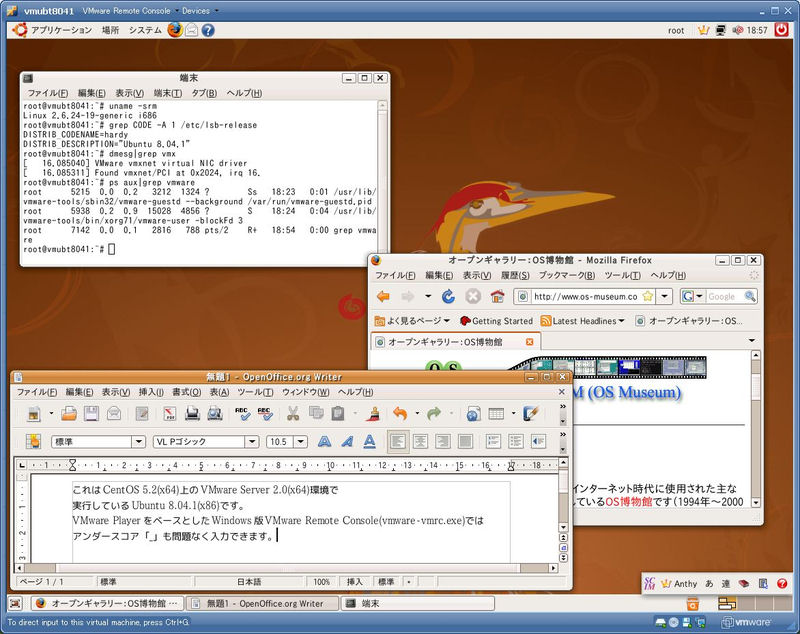The image size is (800, 634).
Task: Toggle centered alignment in Writer
Action: (420, 442)
